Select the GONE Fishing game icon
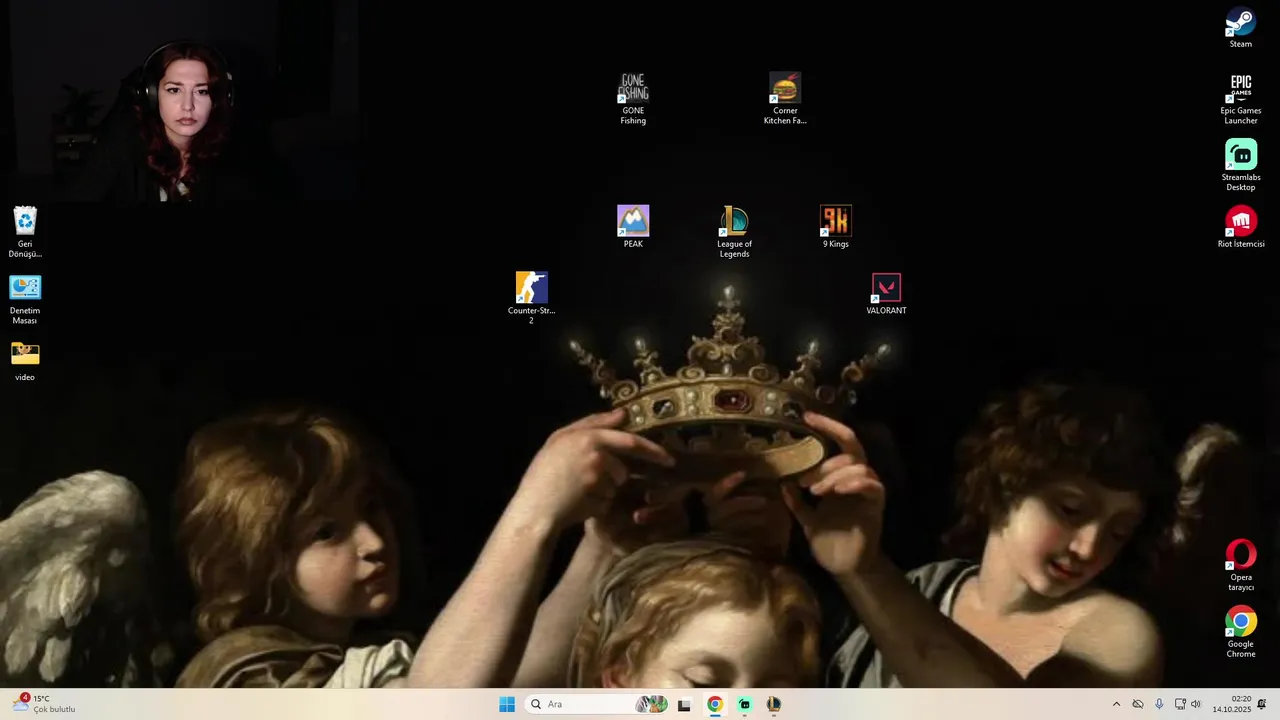The height and width of the screenshot is (720, 1280). 633,99
